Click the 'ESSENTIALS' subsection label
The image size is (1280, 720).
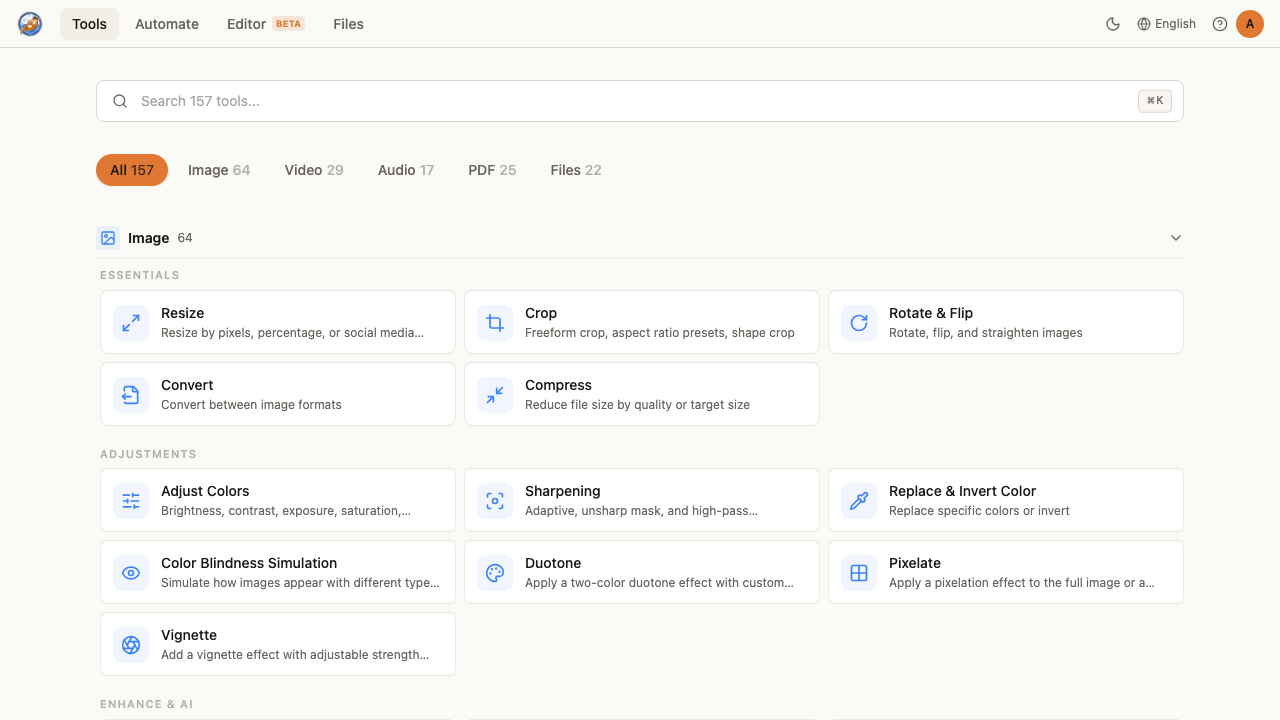click(140, 275)
